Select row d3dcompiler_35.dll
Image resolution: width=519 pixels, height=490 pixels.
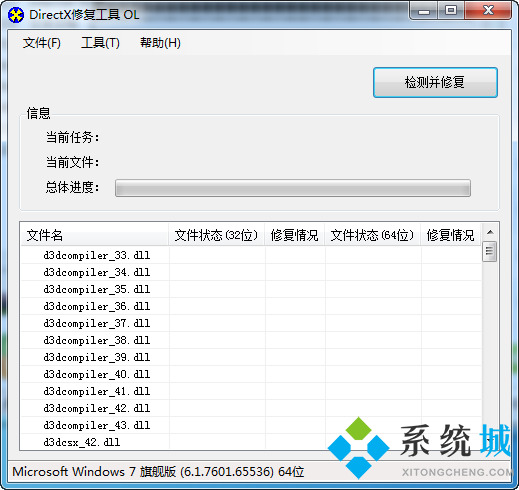251,289
